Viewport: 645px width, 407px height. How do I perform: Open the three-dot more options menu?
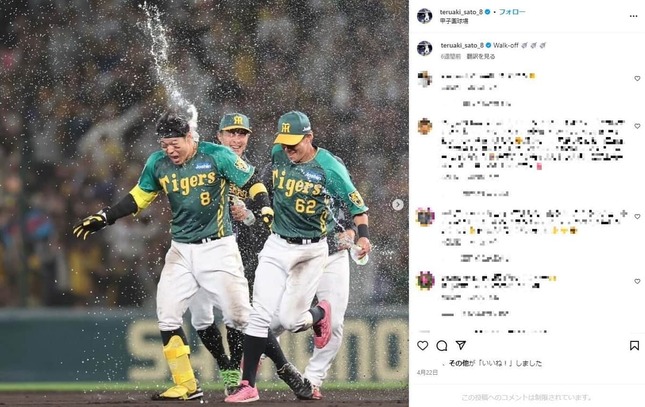pos(633,16)
